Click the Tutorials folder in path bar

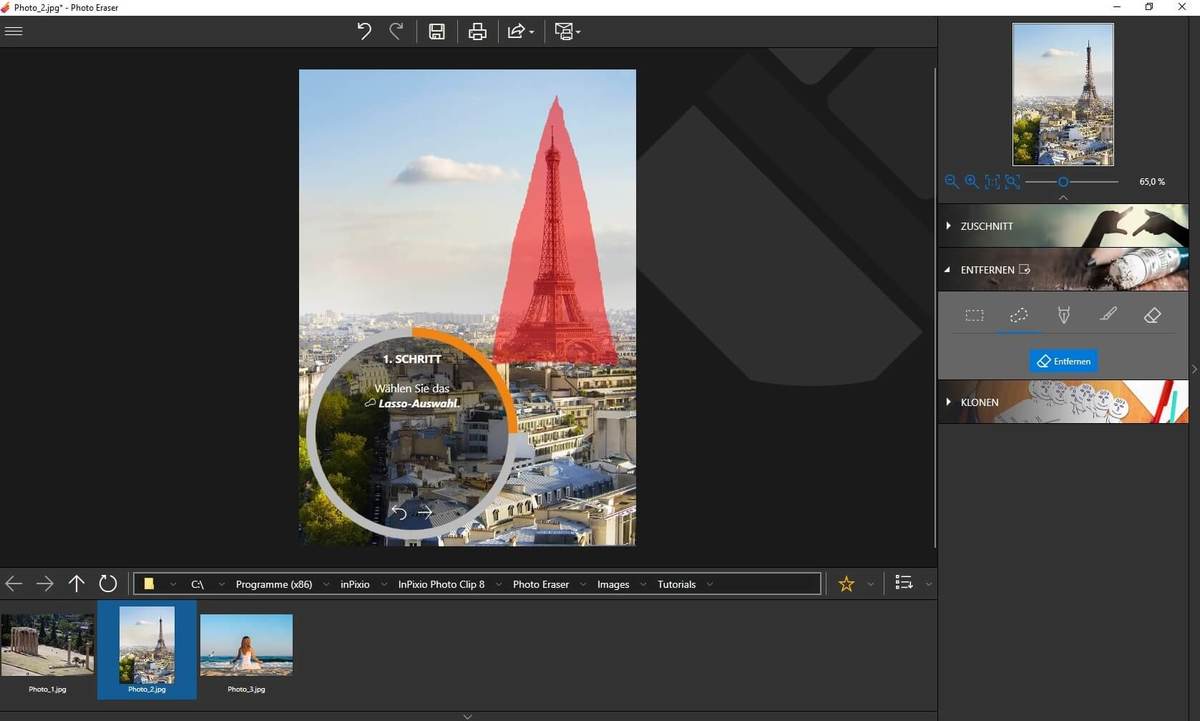676,584
